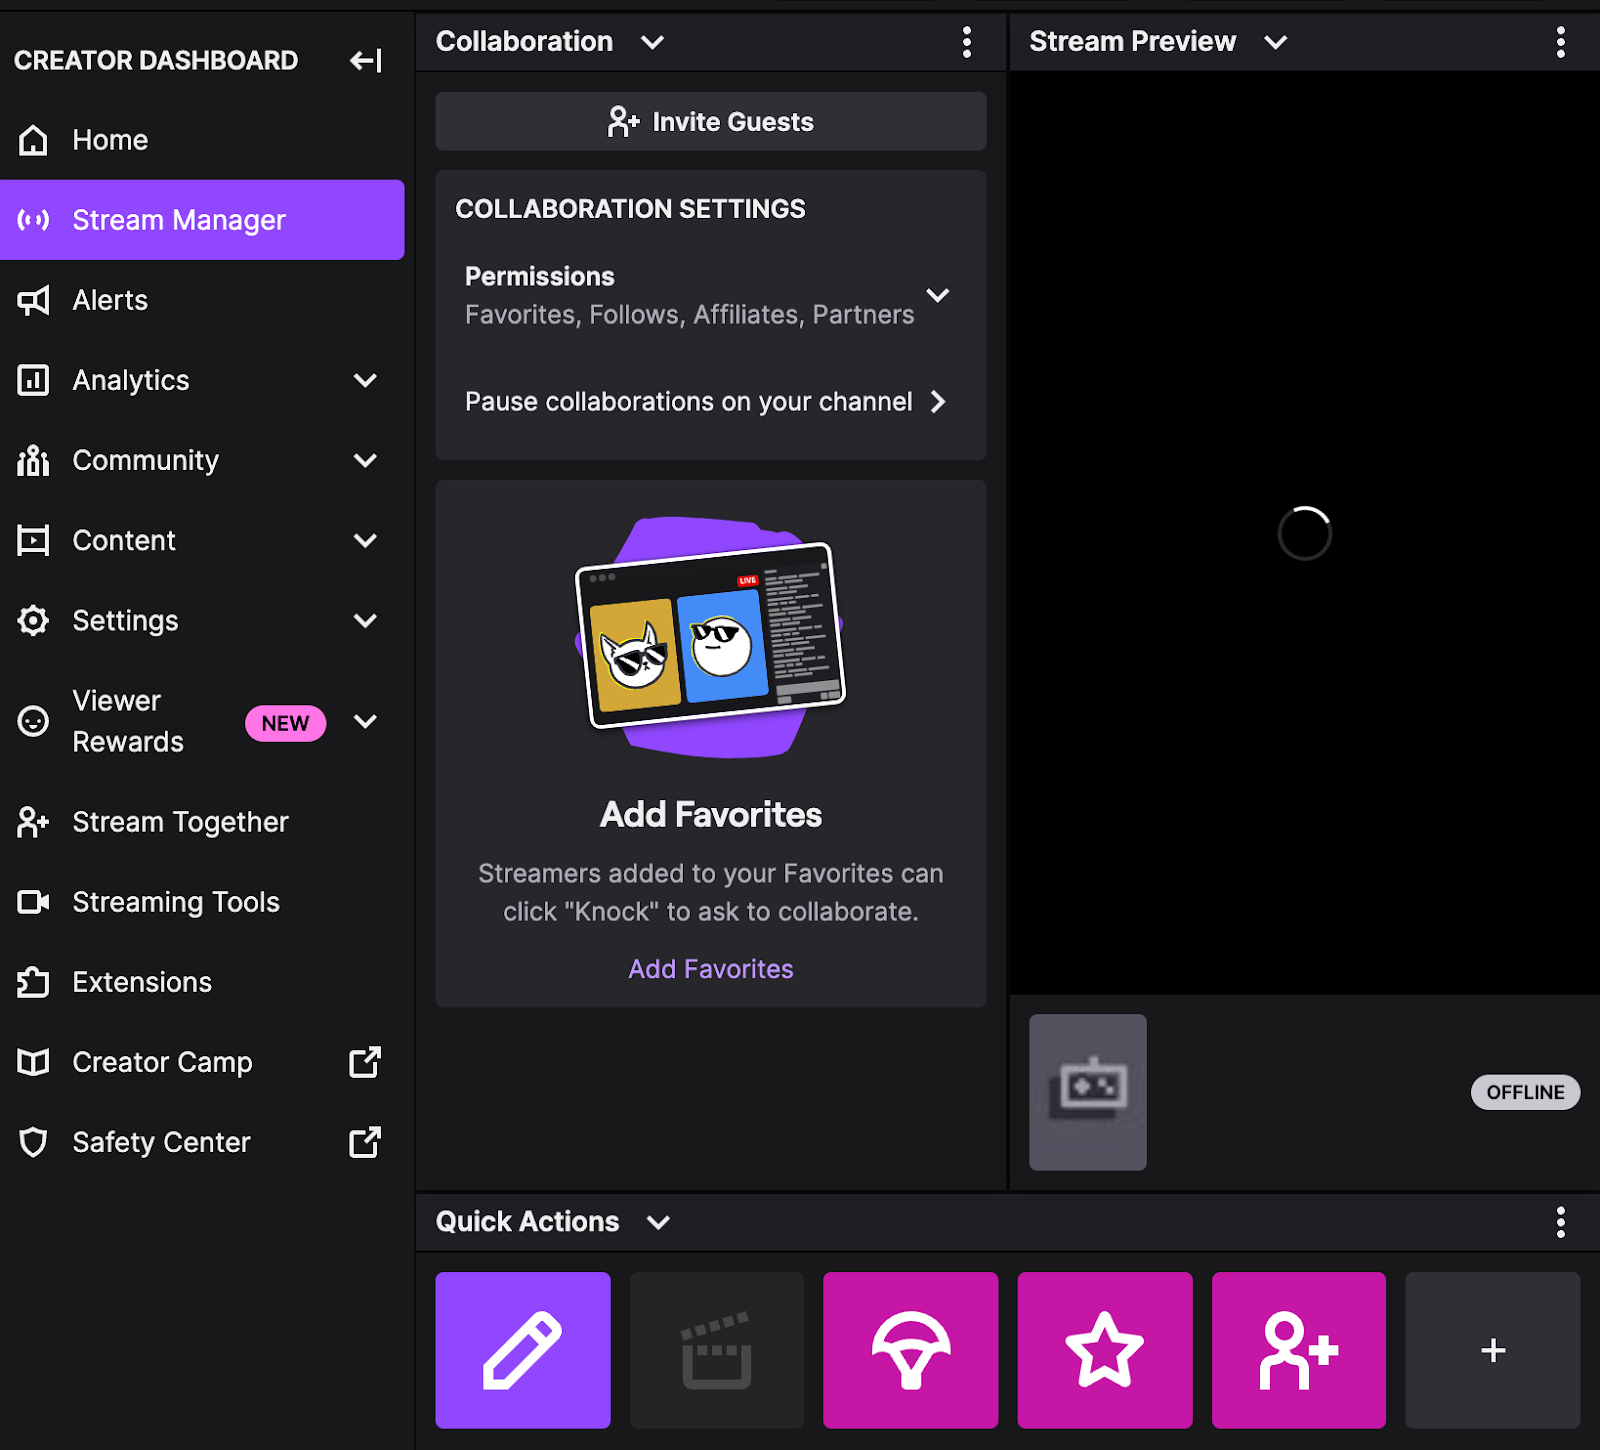
Task: Open Safety Center external link icon
Action: tap(365, 1142)
